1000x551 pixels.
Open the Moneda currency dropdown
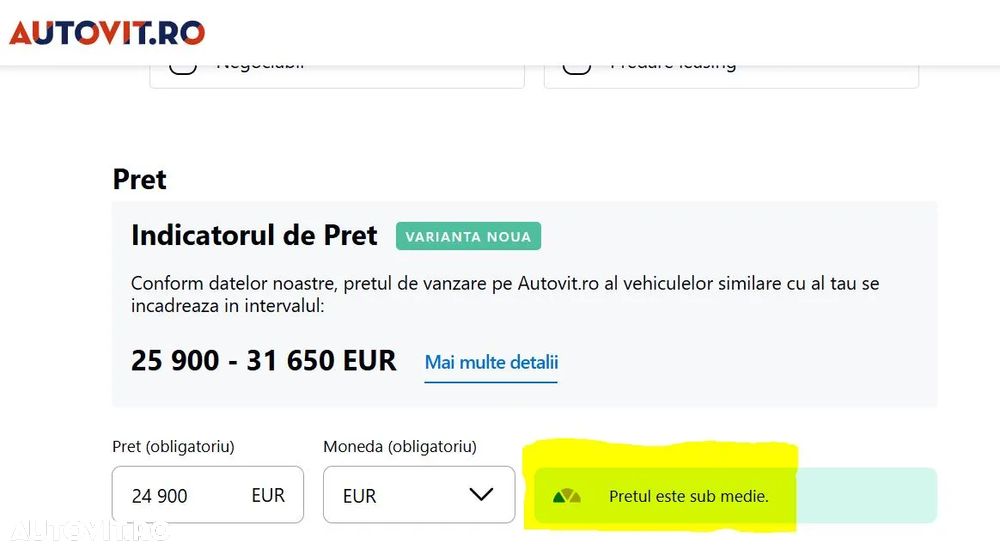coord(418,495)
